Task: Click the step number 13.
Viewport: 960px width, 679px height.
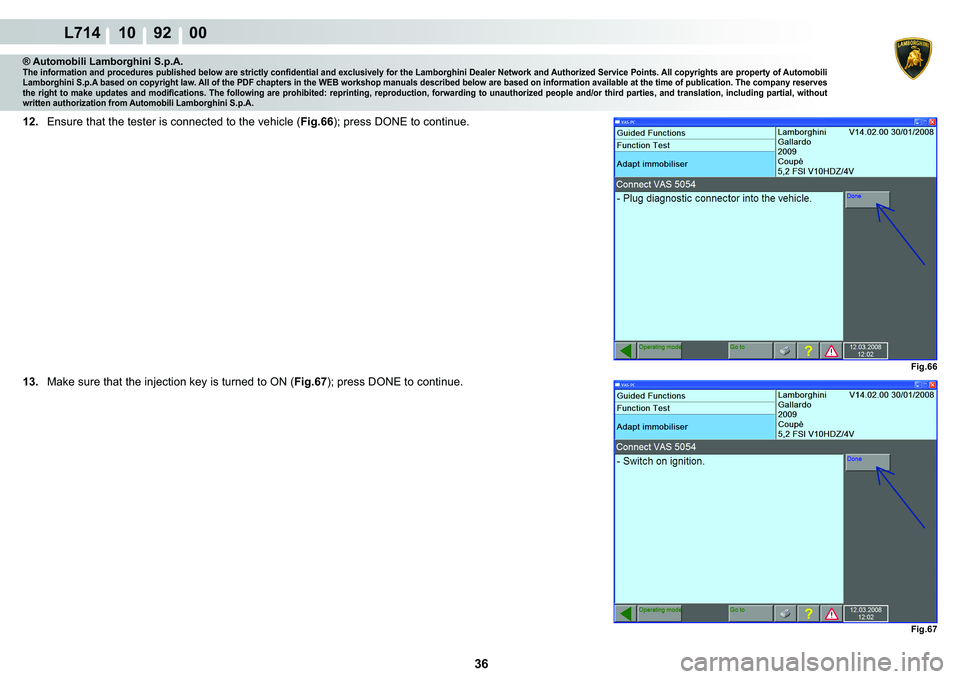Action: coord(31,382)
